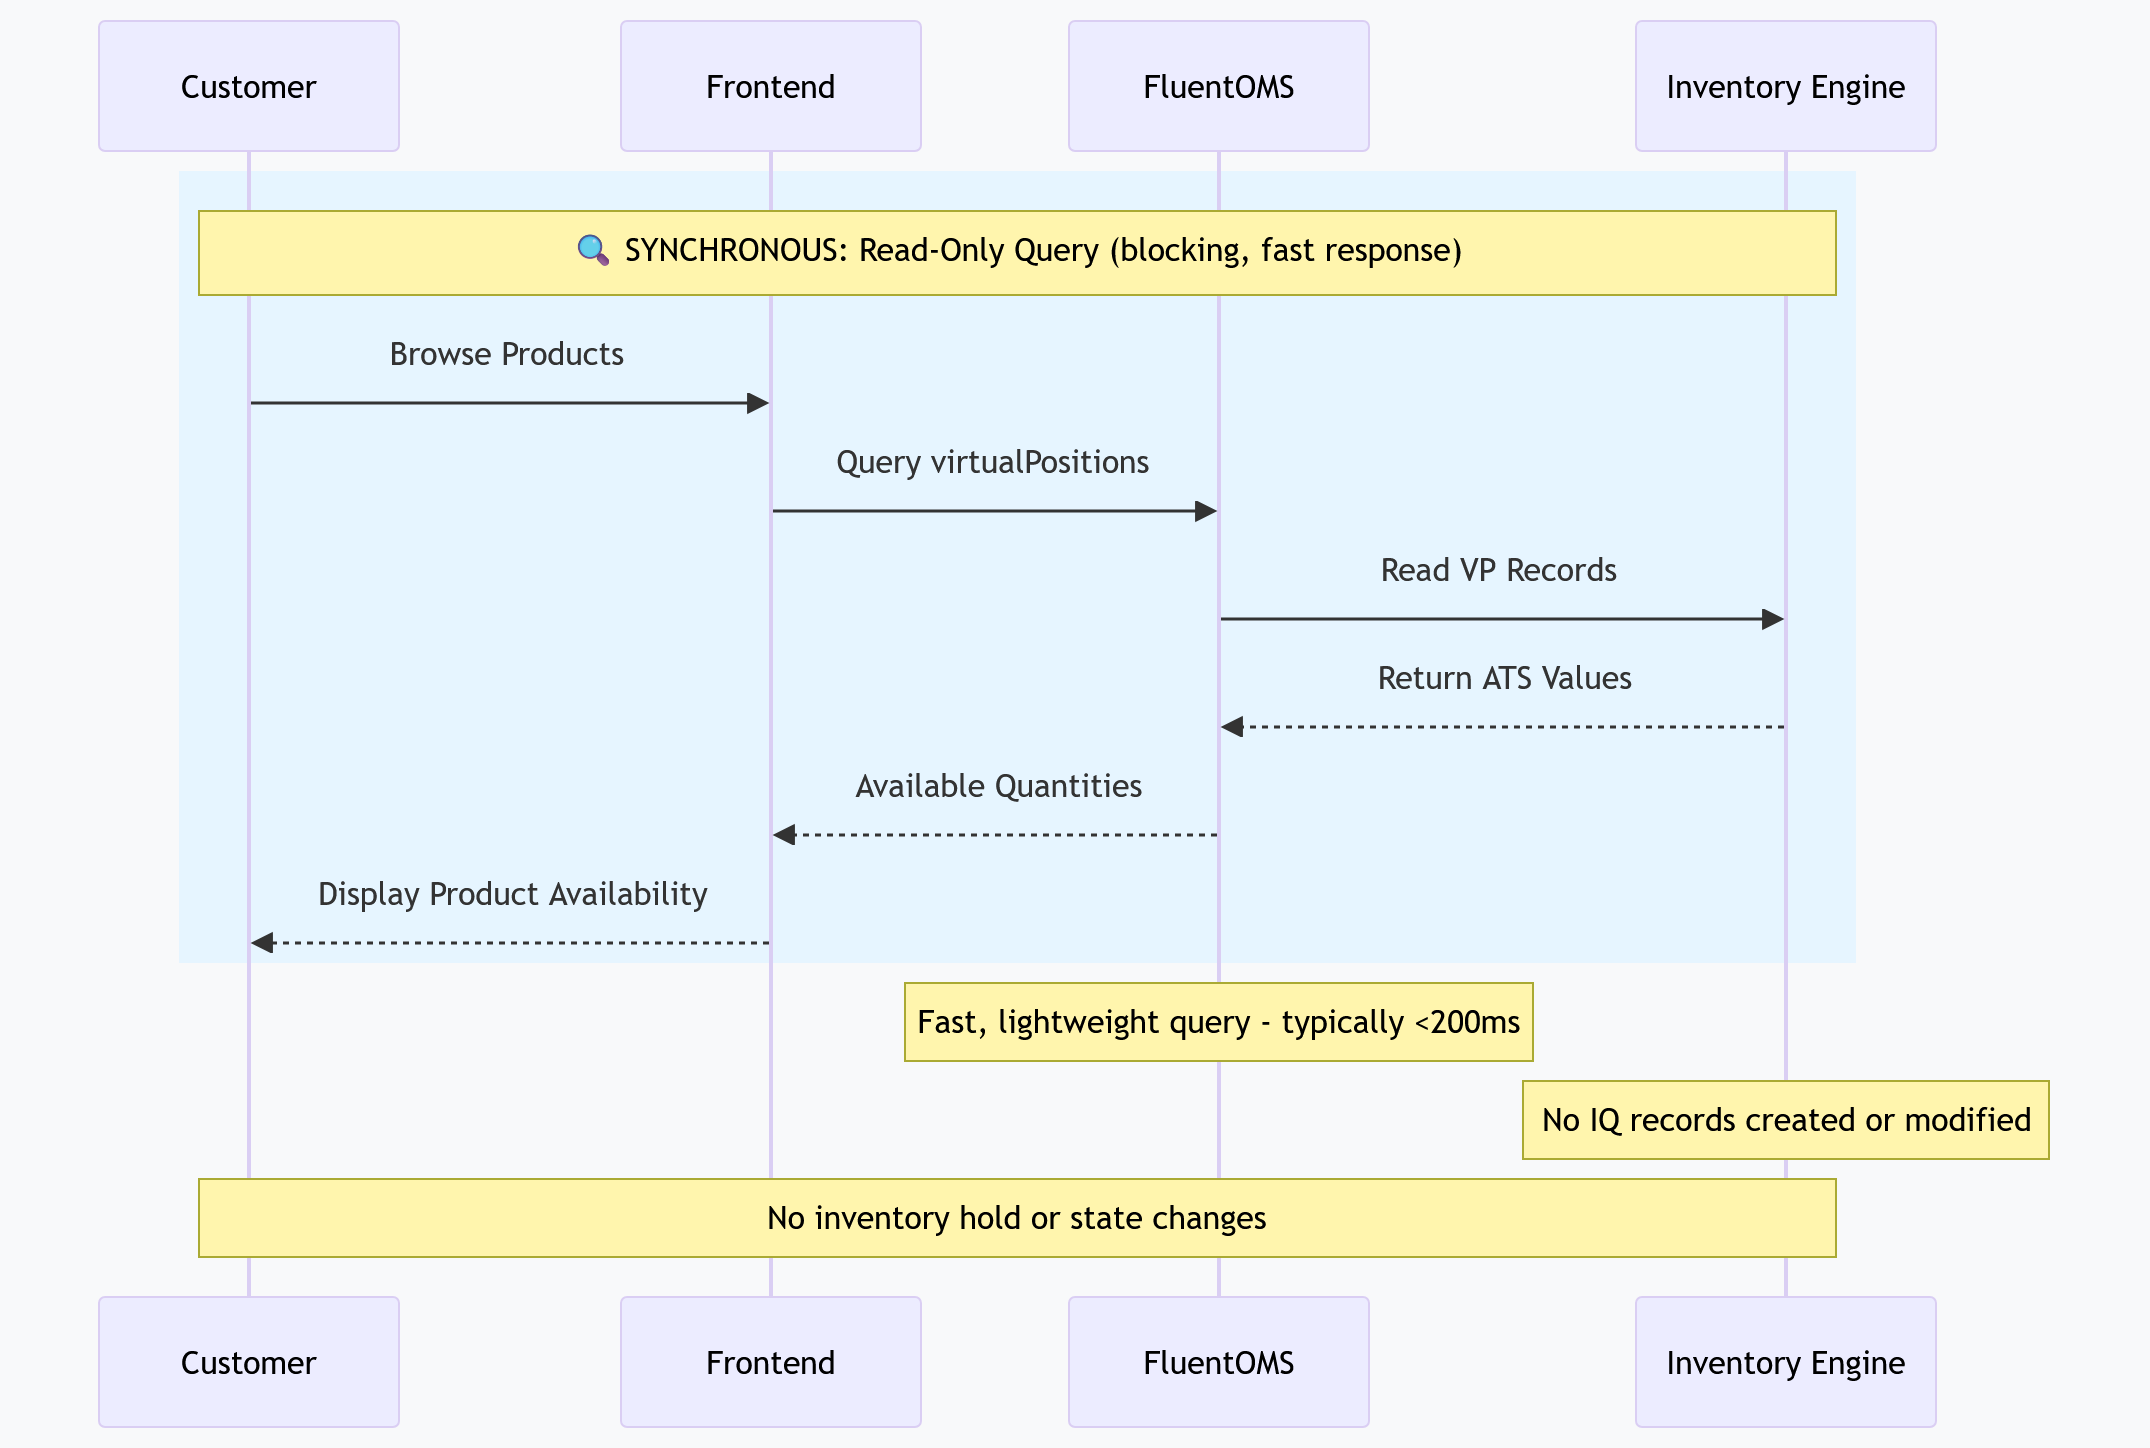Click the 'Fast, lightweight query' note
Image resolution: width=2150 pixels, height=1448 pixels.
pos(1218,1022)
